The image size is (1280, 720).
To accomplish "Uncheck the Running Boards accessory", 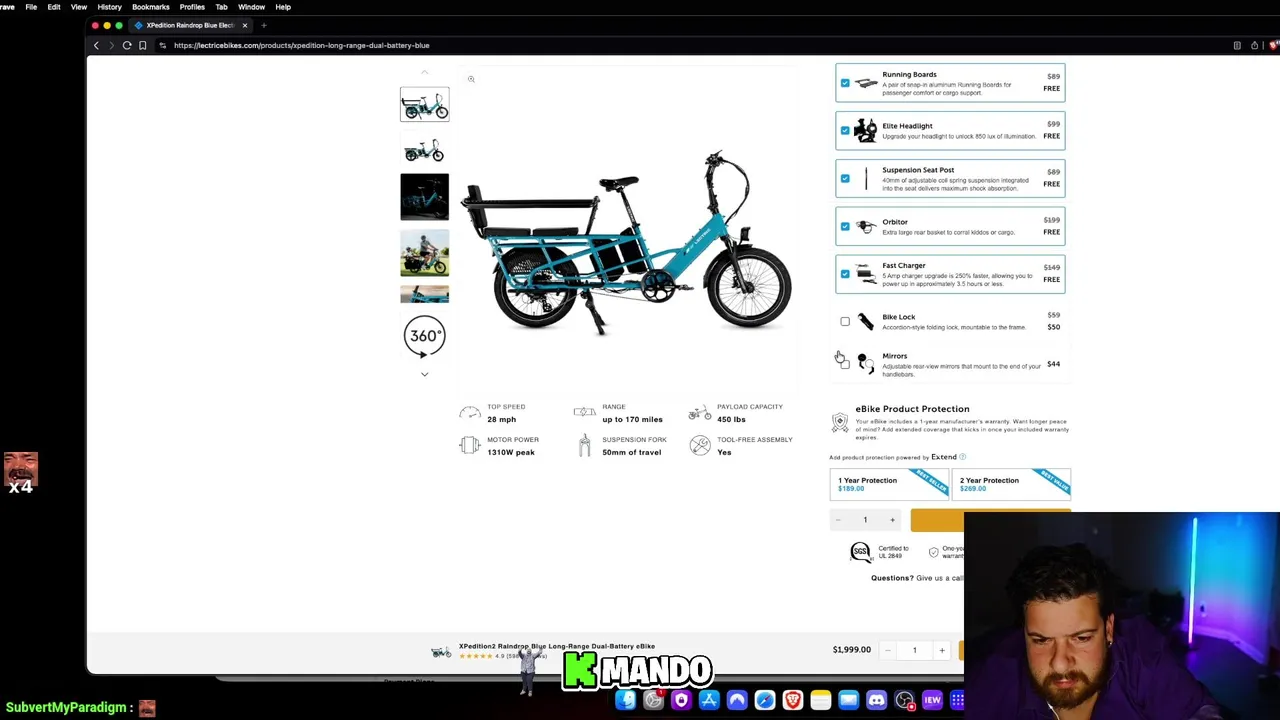I will [x=845, y=83].
